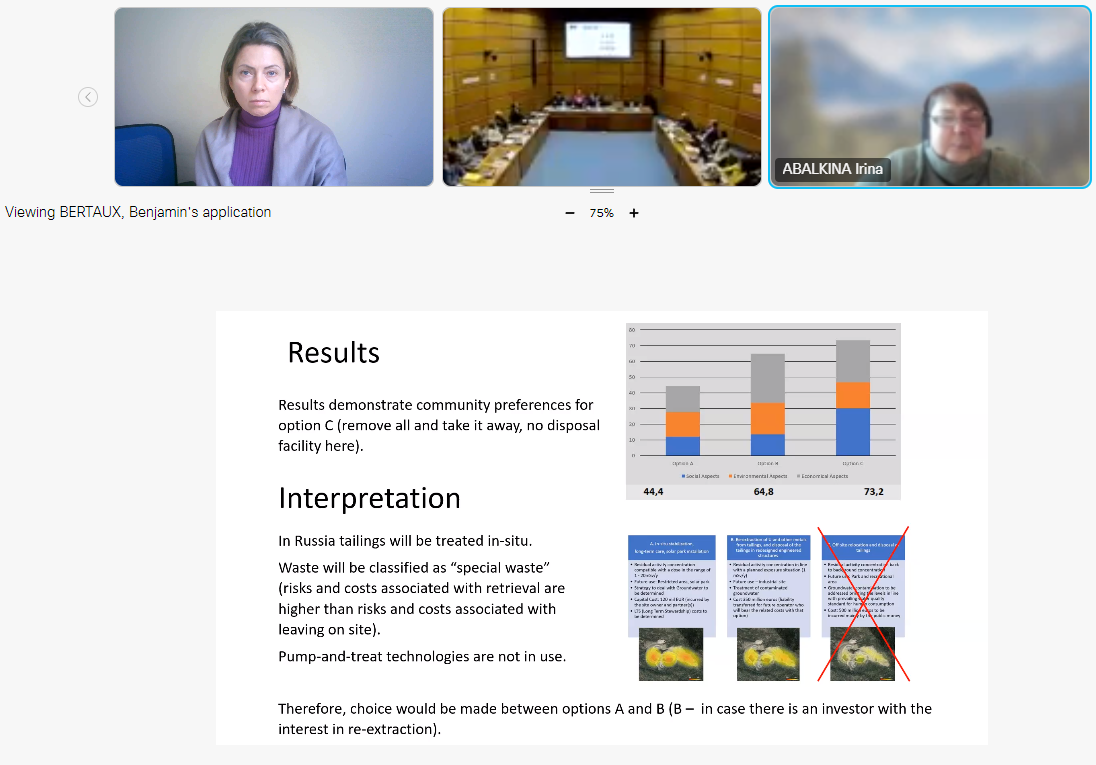Click the Economical Aspects legend marker
The image size is (1096, 765).
(x=801, y=477)
